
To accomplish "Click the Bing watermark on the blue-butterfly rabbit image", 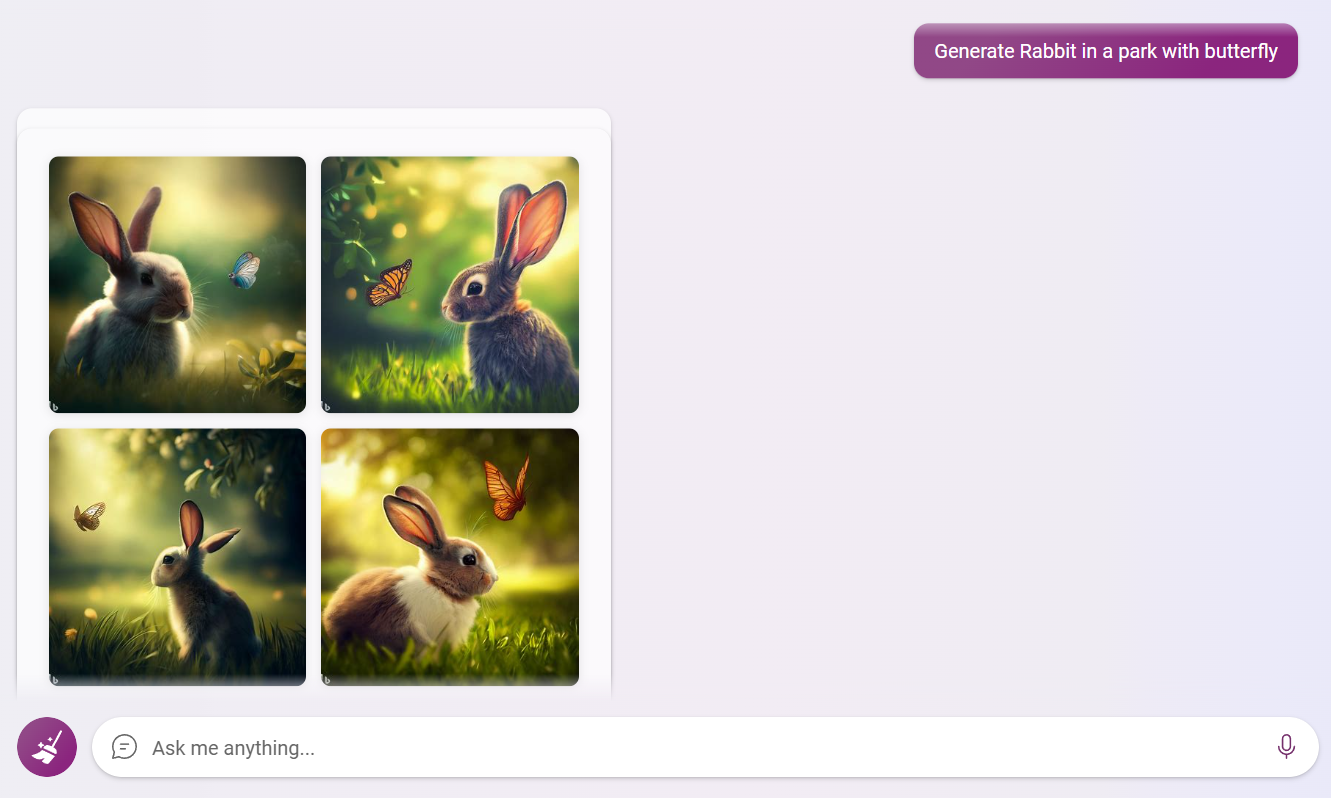I will tap(56, 404).
